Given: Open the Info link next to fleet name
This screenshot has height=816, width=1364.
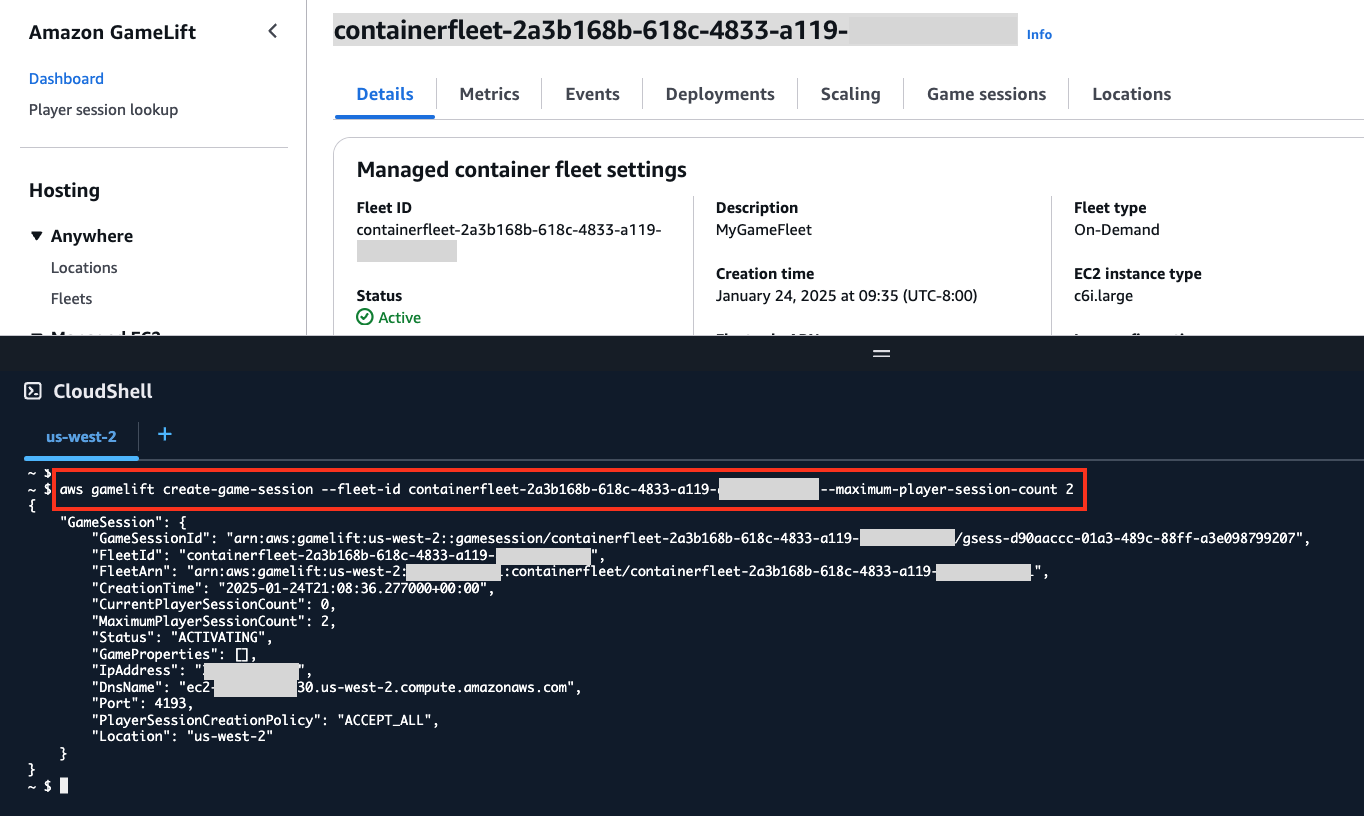Looking at the screenshot, I should tap(1038, 34).
